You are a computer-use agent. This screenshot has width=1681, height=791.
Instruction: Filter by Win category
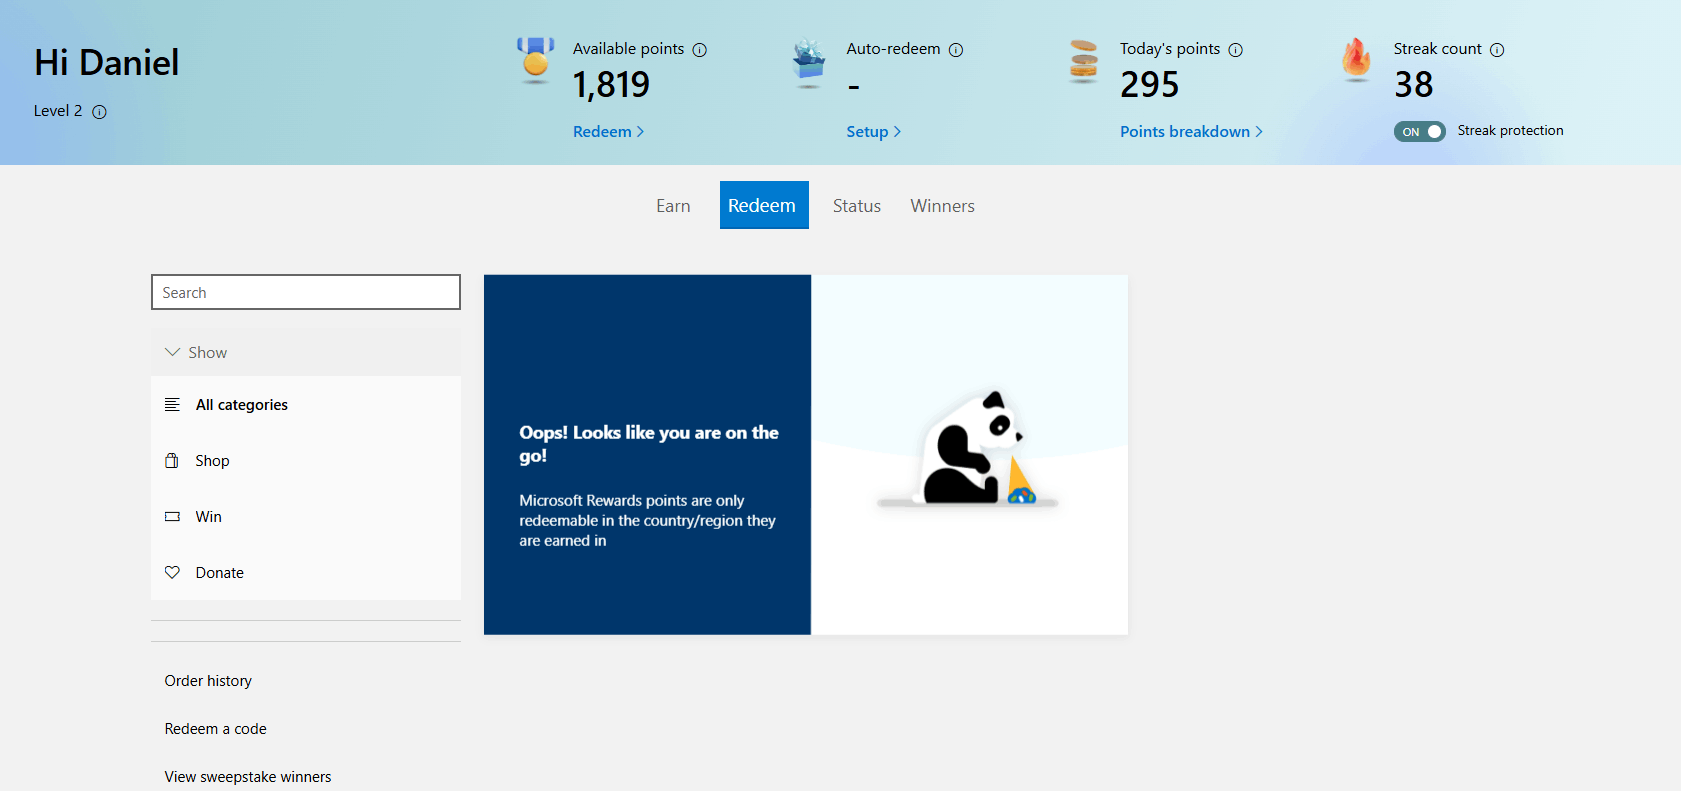306,516
